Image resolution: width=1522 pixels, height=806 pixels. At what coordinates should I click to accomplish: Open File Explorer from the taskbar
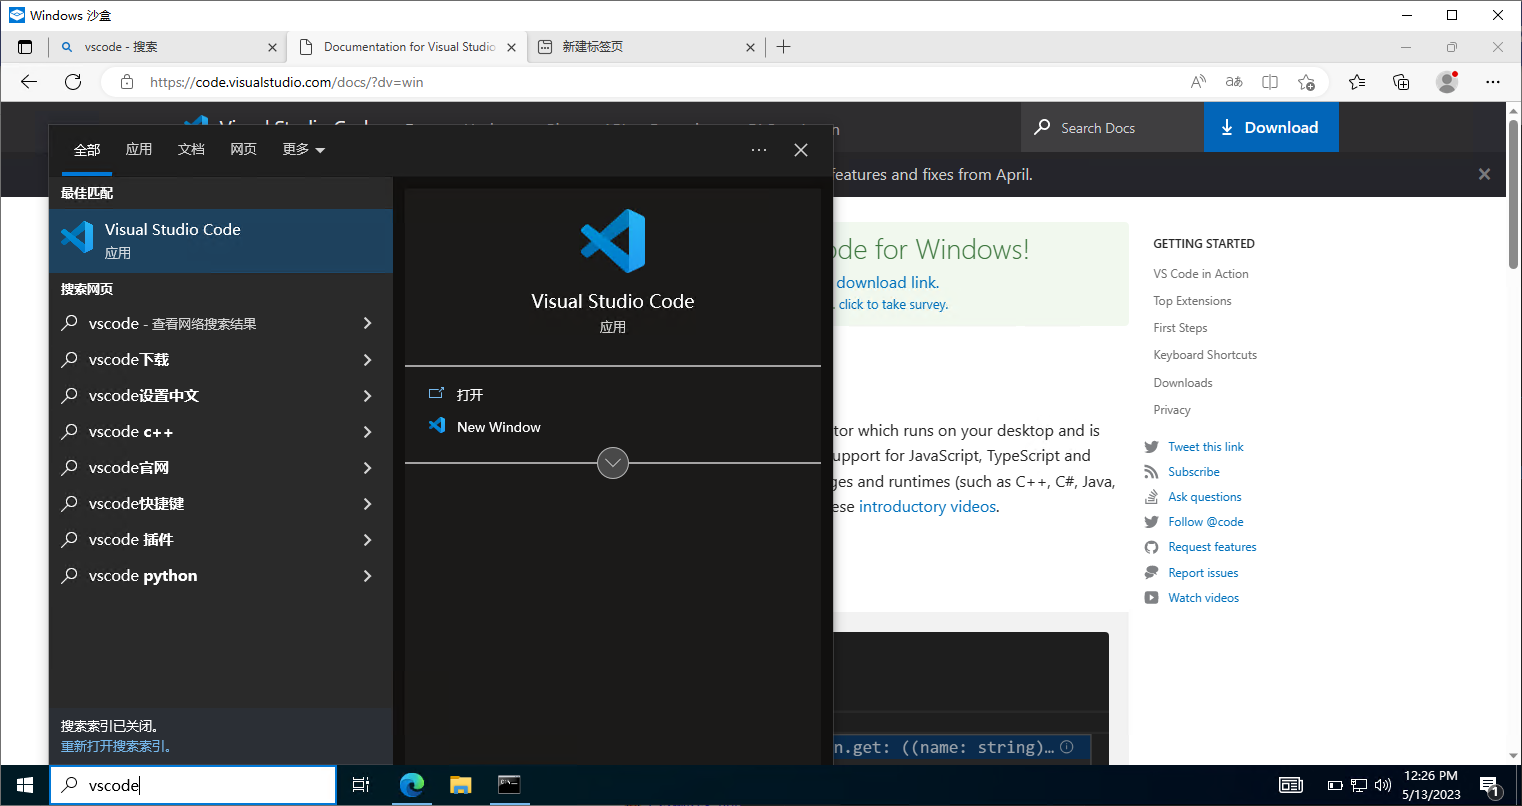click(x=460, y=785)
